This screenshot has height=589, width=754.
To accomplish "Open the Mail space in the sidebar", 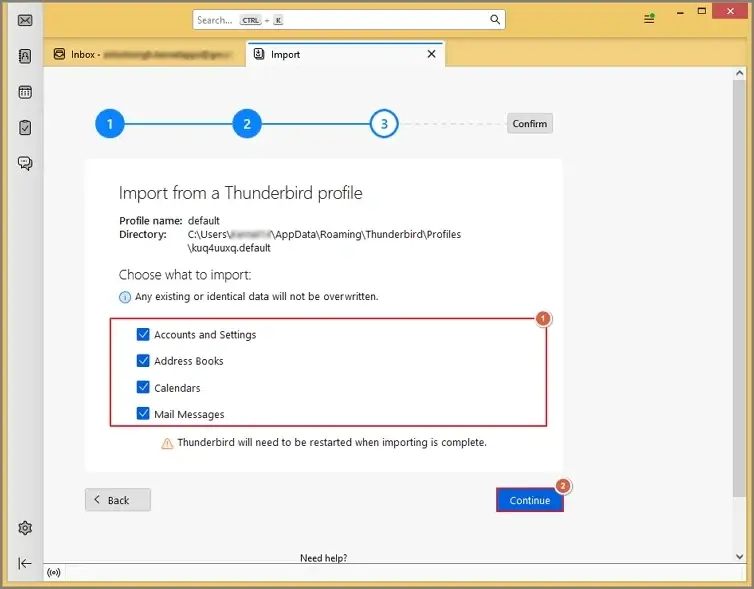I will [25, 20].
